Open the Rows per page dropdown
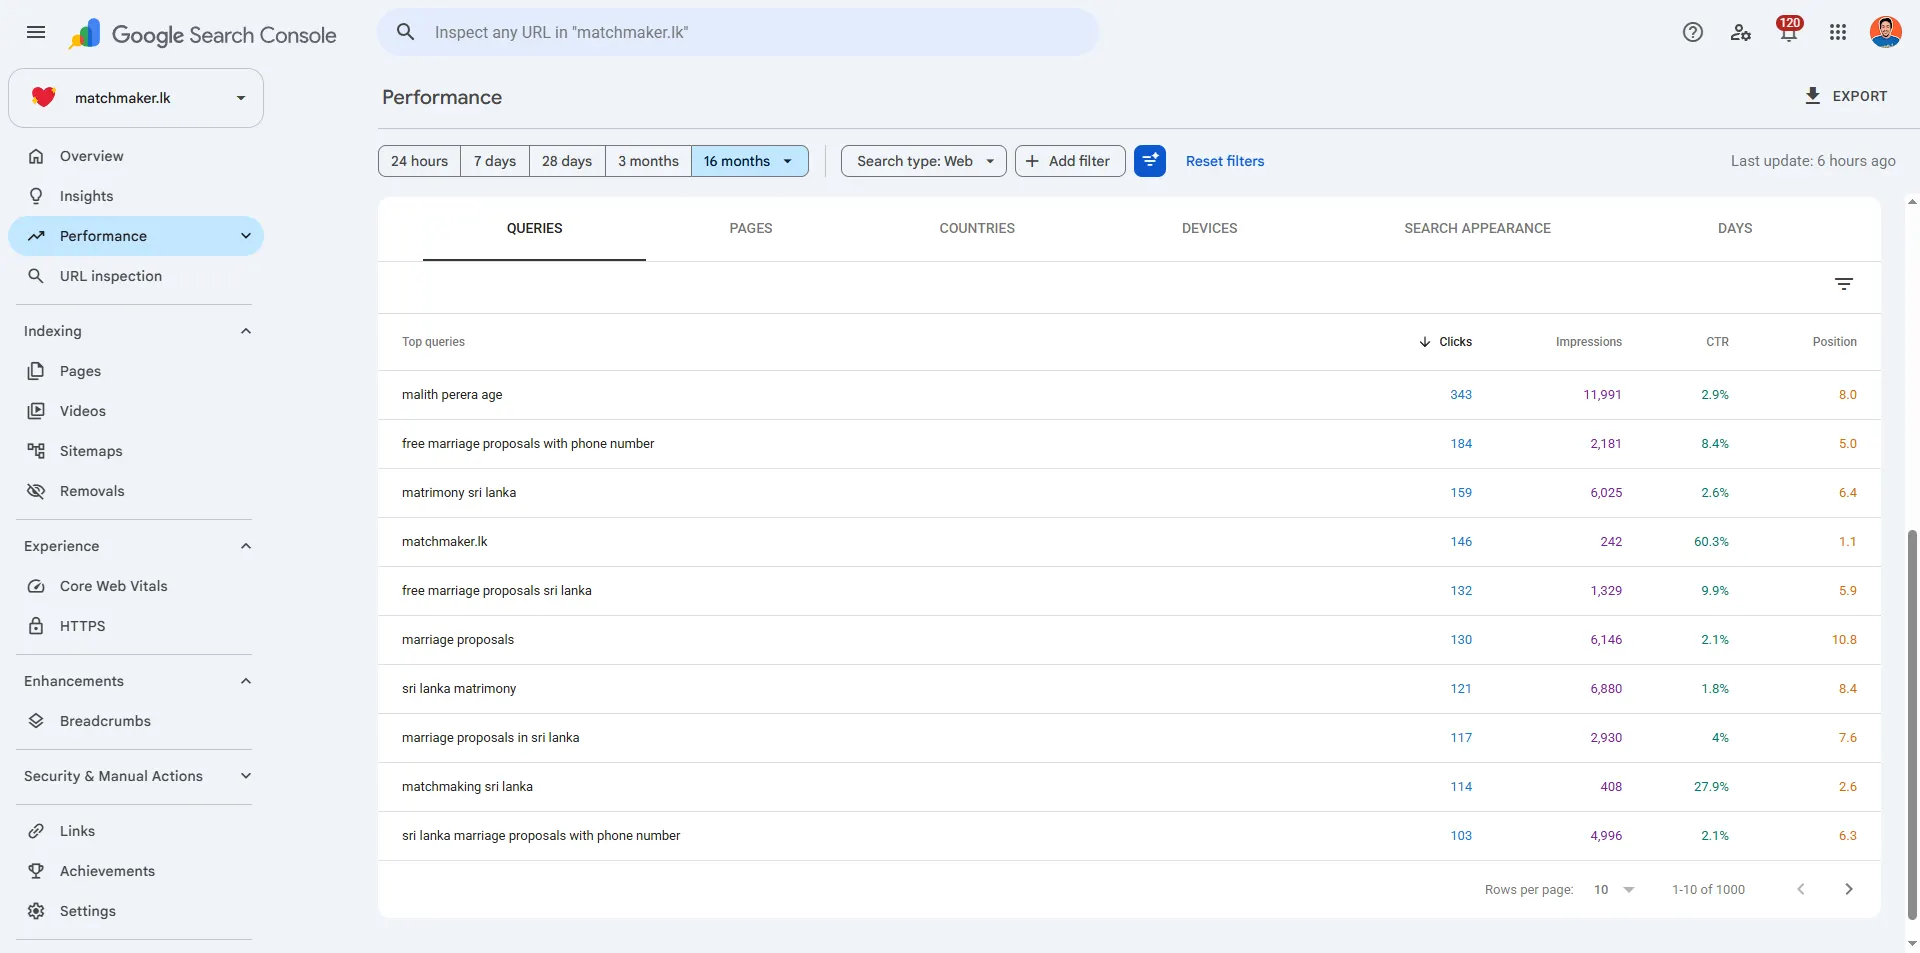The image size is (1920, 953). [x=1614, y=890]
